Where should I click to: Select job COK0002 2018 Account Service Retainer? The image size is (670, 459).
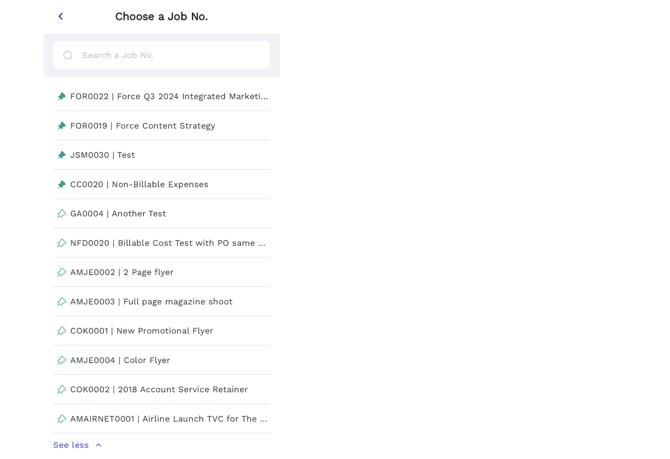pyautogui.click(x=159, y=389)
